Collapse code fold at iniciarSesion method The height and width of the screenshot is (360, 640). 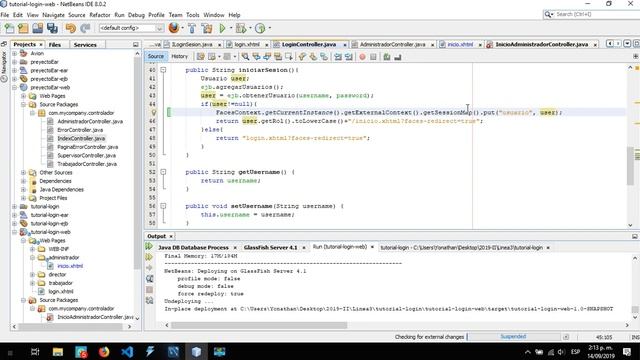(163, 70)
